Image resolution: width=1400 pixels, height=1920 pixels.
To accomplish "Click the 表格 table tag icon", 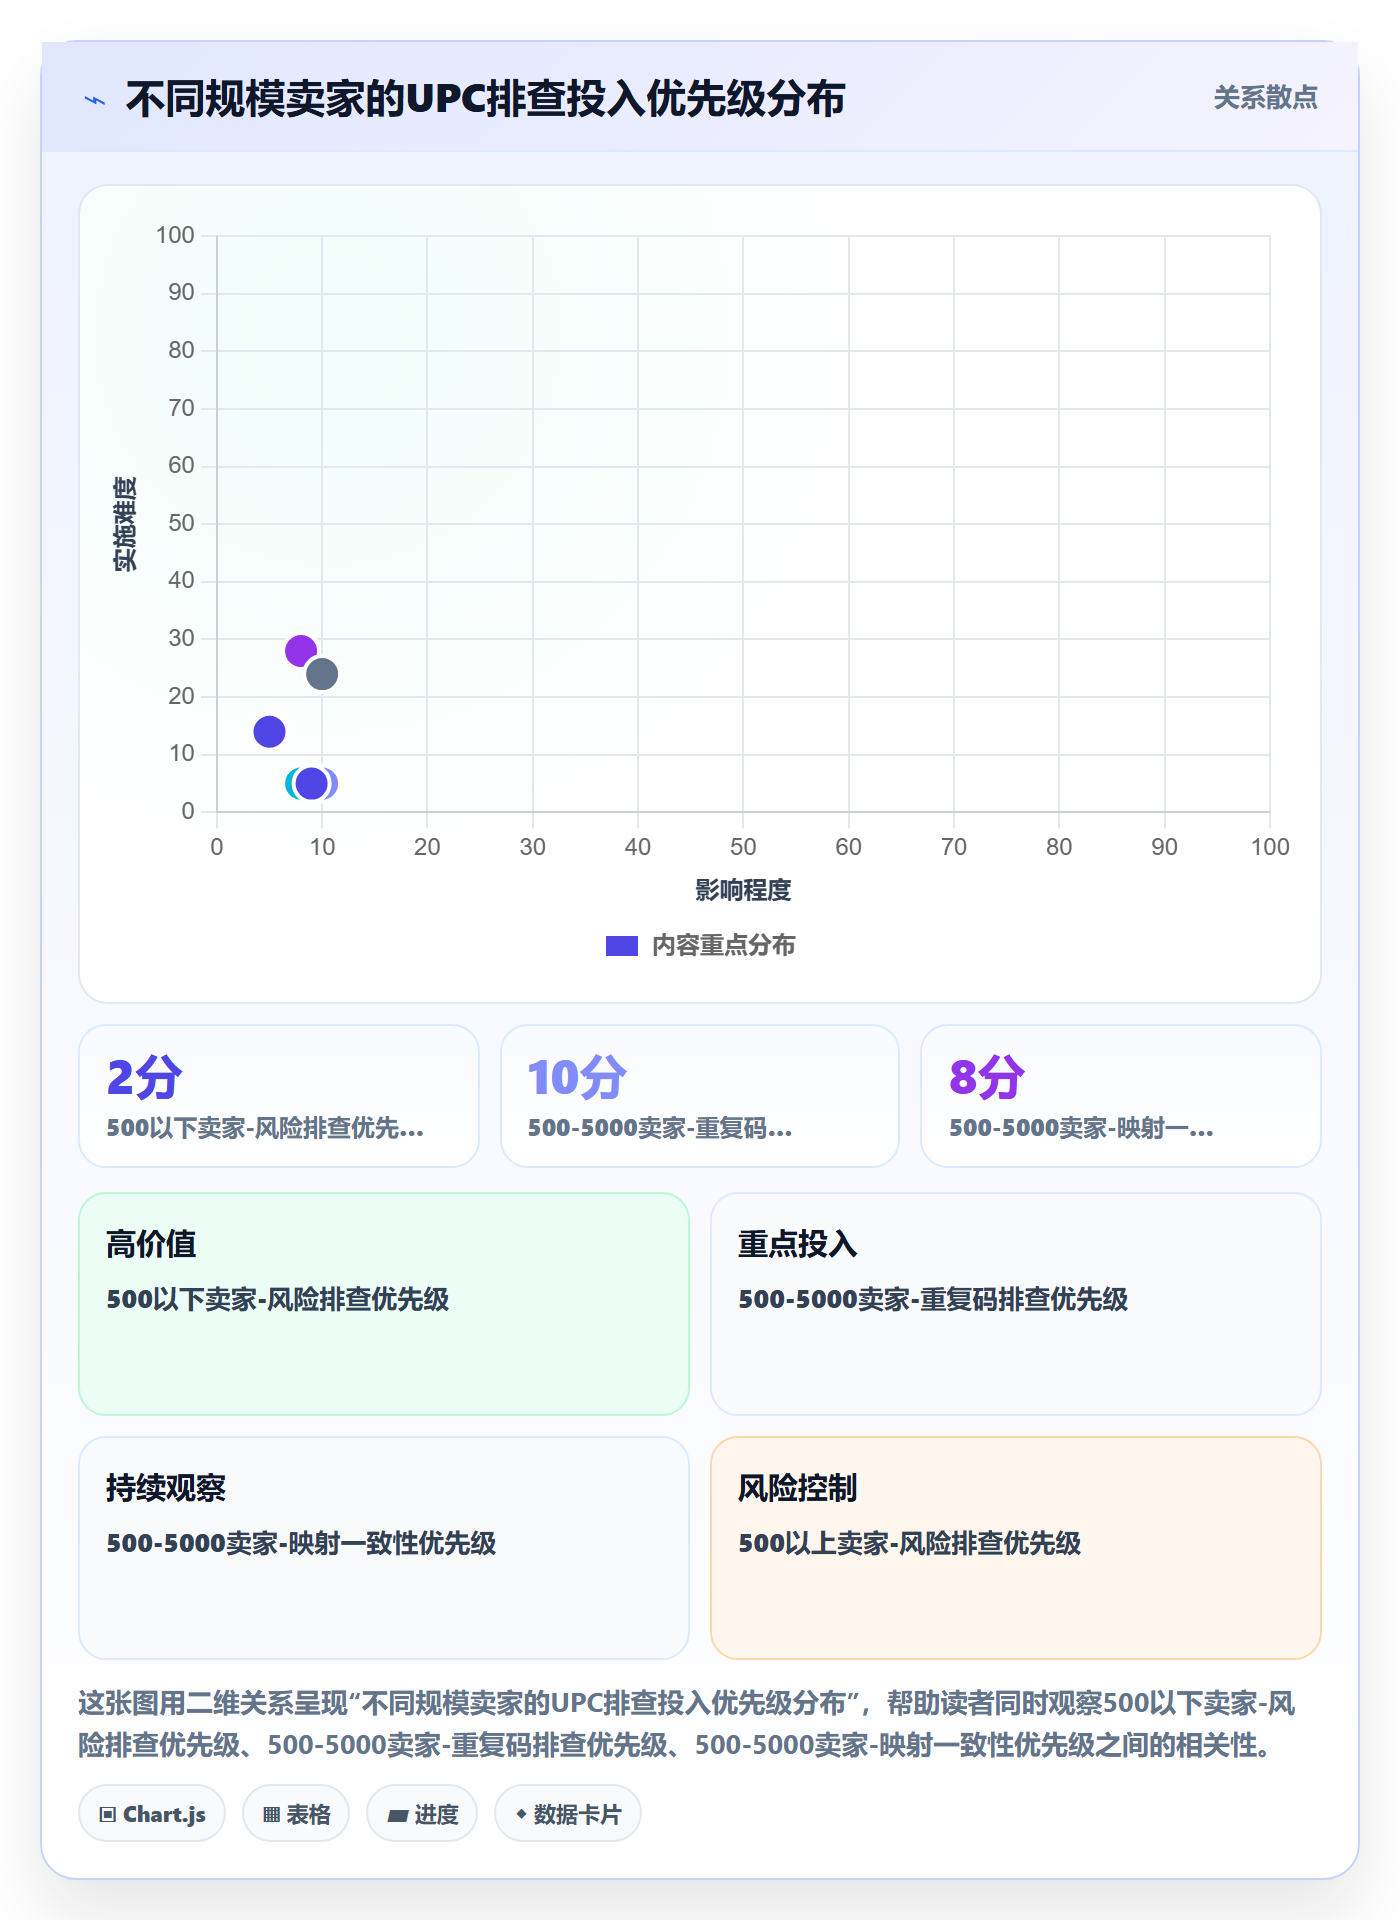I will point(272,1814).
